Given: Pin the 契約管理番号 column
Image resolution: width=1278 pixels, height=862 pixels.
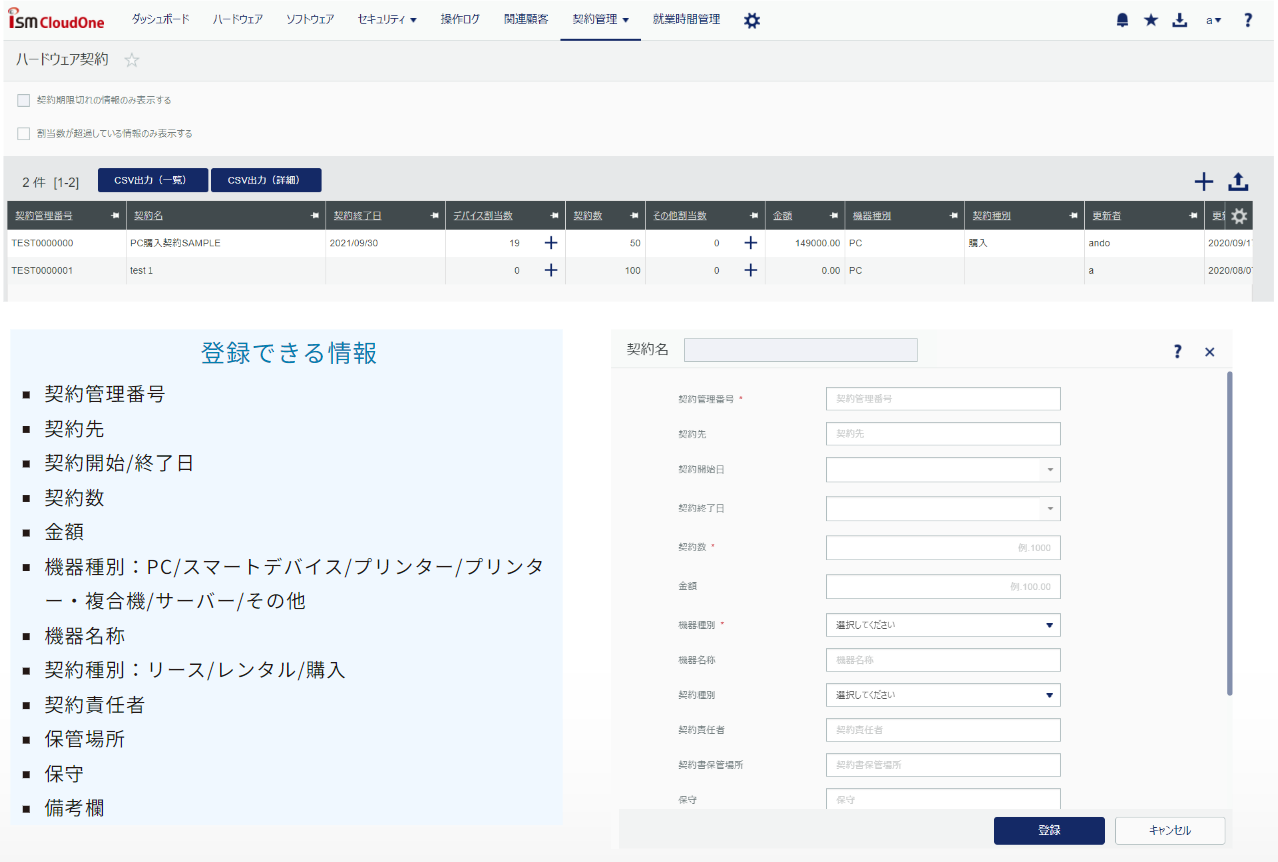Looking at the screenshot, I should tap(115, 216).
